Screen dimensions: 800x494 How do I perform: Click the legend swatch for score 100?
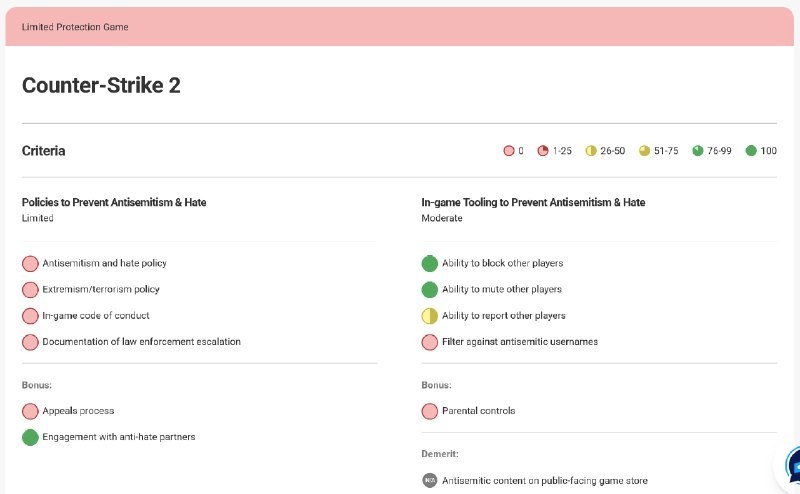click(x=751, y=151)
